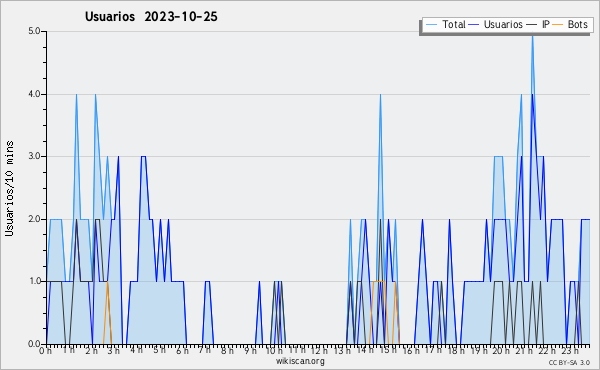Click the '18 h' x-axis label

(x=456, y=350)
